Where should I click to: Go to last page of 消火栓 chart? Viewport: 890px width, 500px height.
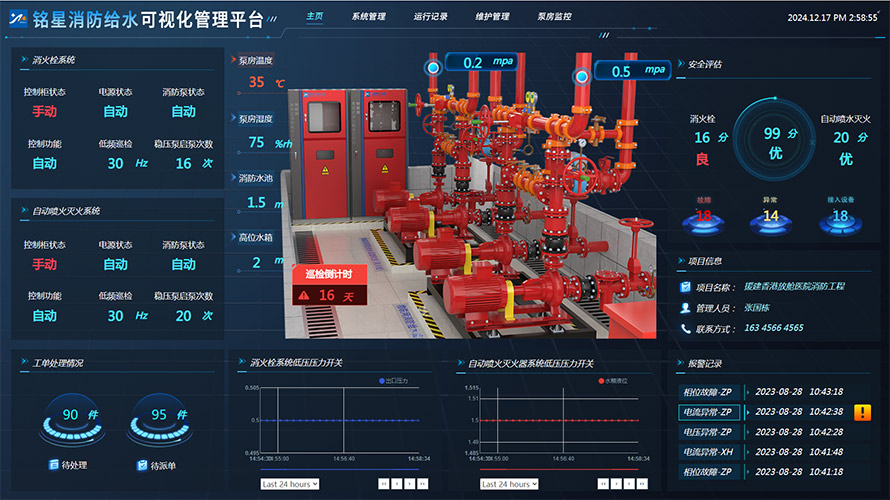422,484
